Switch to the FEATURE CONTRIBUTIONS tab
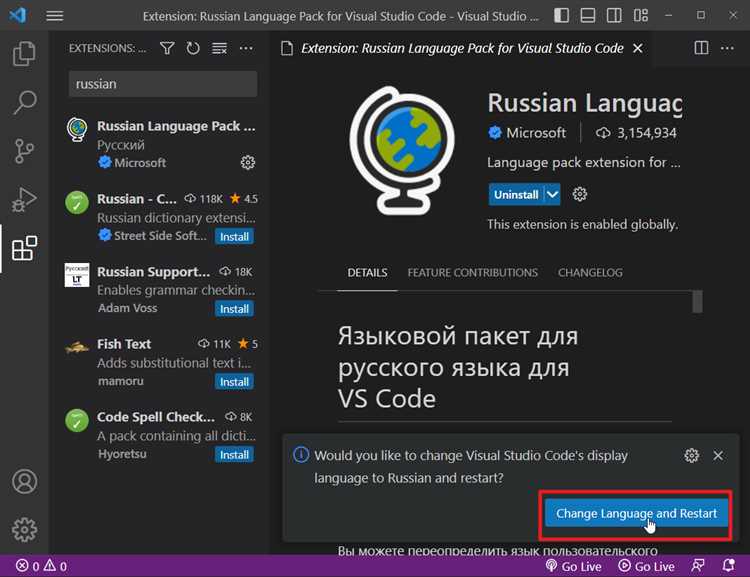 point(473,273)
